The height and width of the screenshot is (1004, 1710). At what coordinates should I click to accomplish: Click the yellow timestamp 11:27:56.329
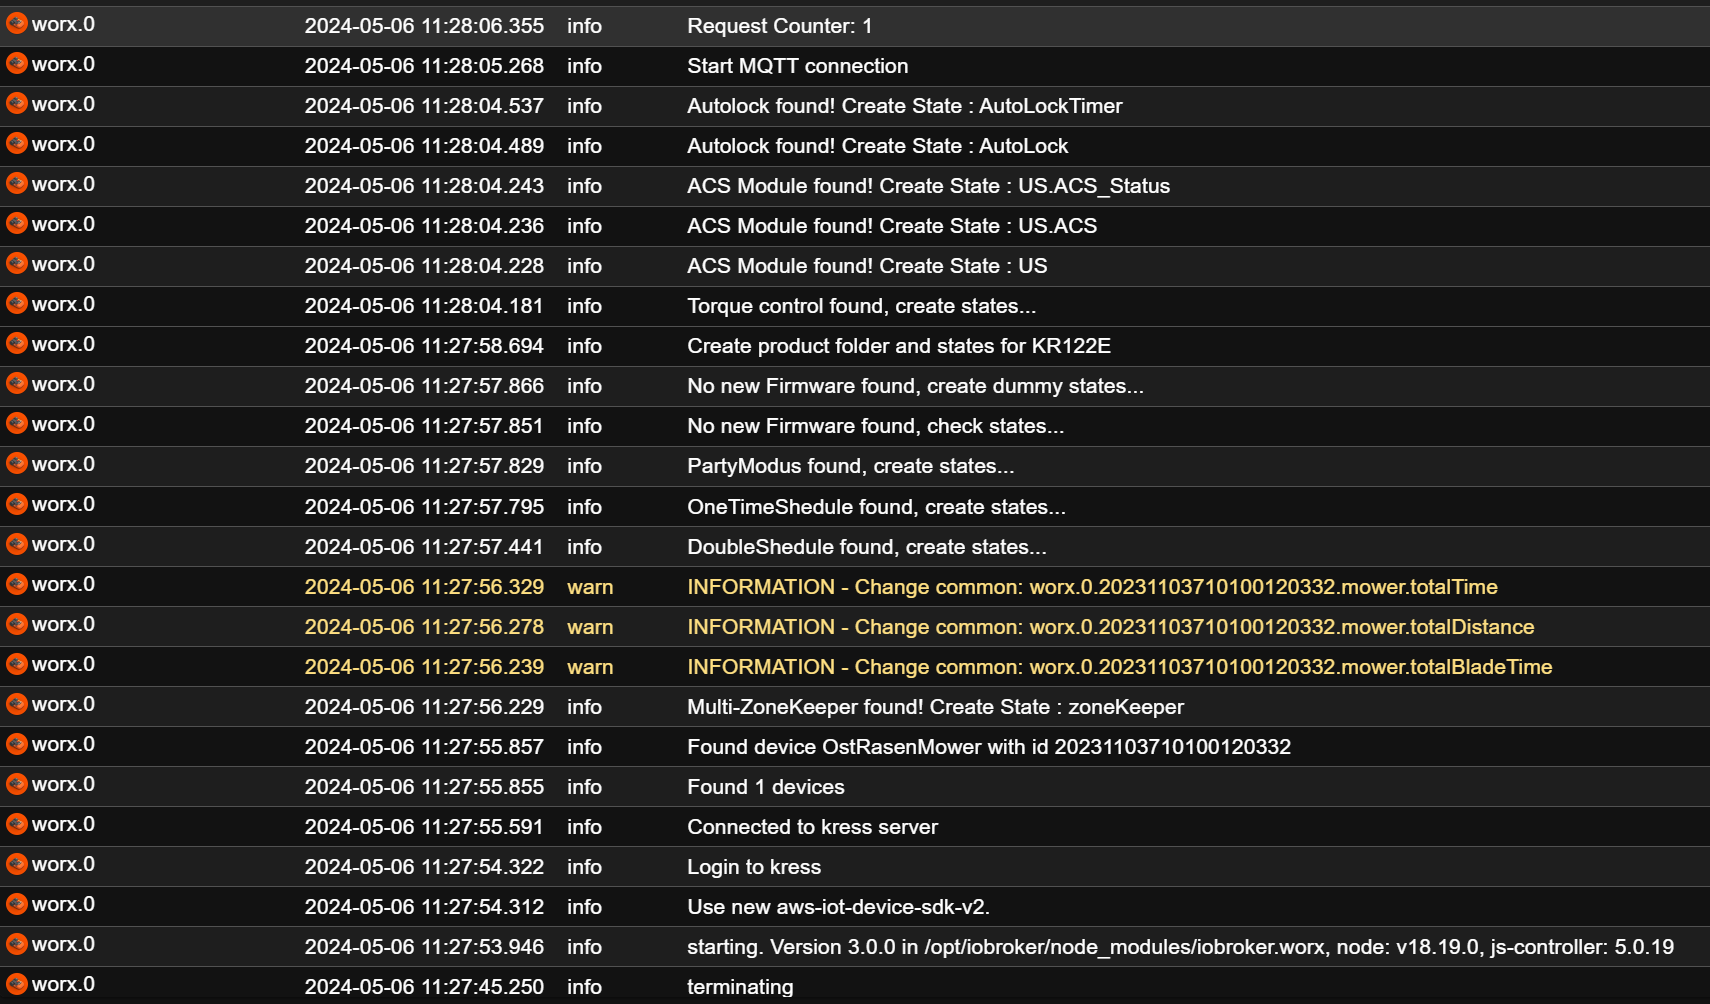pos(424,587)
